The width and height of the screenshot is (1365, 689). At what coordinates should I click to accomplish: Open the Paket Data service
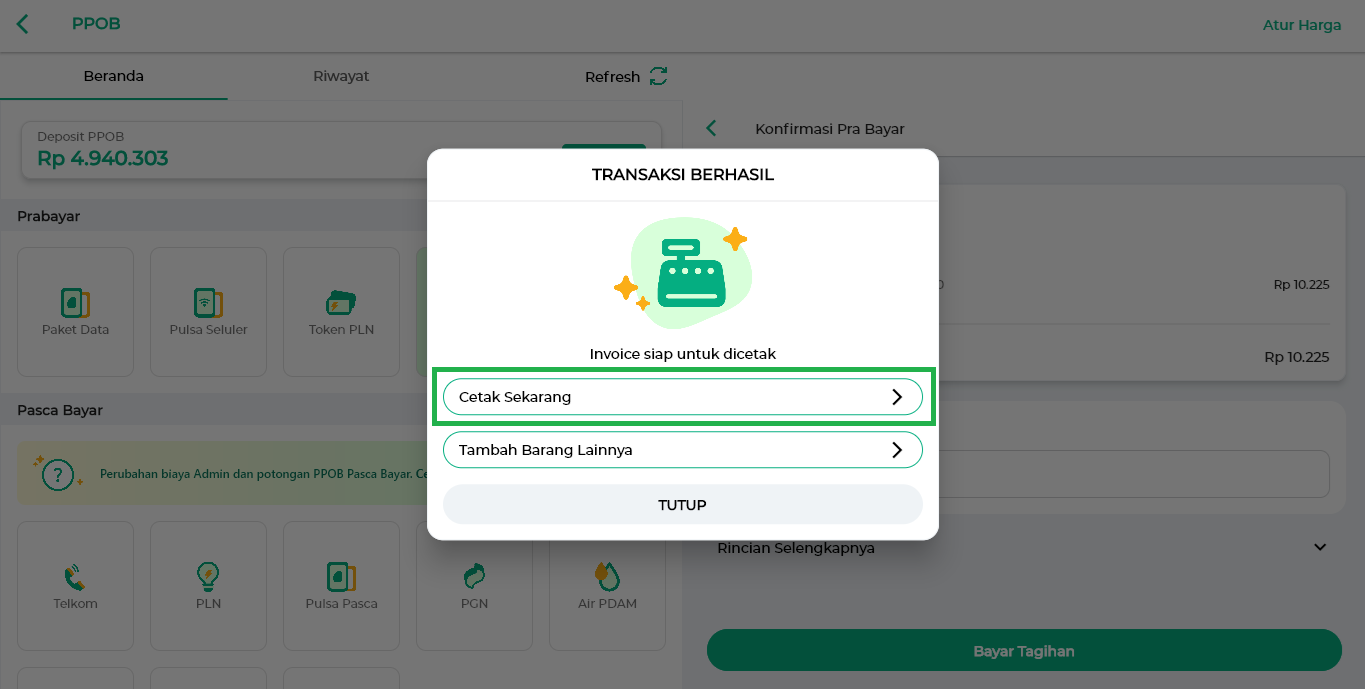click(x=75, y=312)
